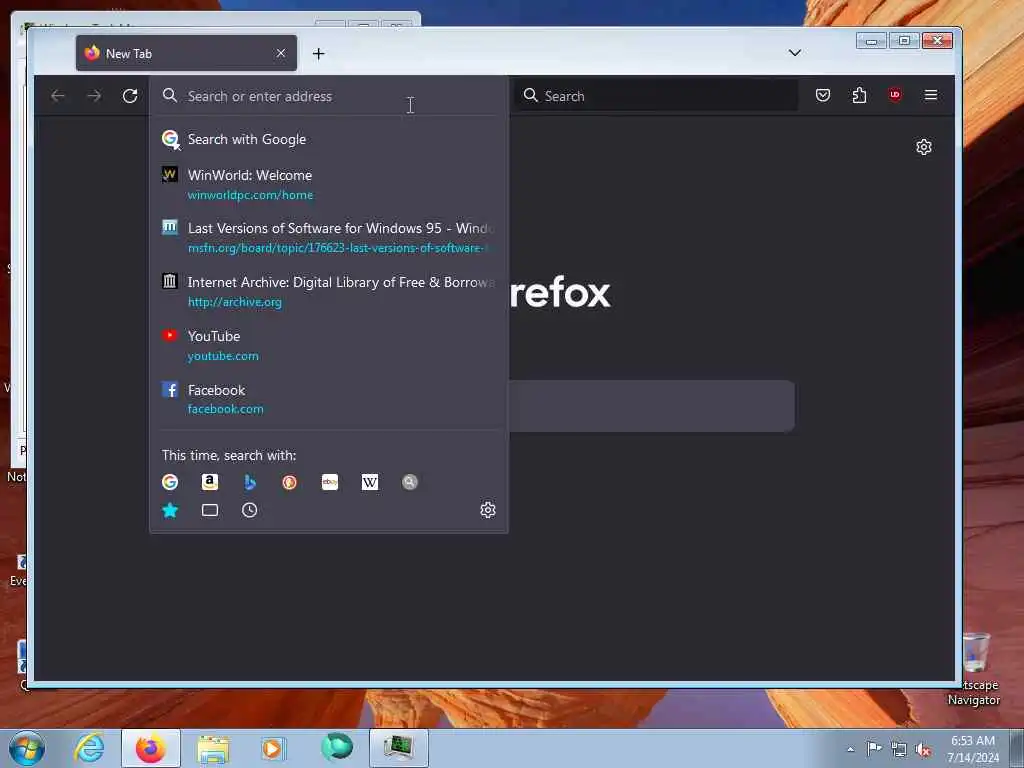Search this time with Wikipedia icon
The image size is (1024, 768).
point(370,482)
